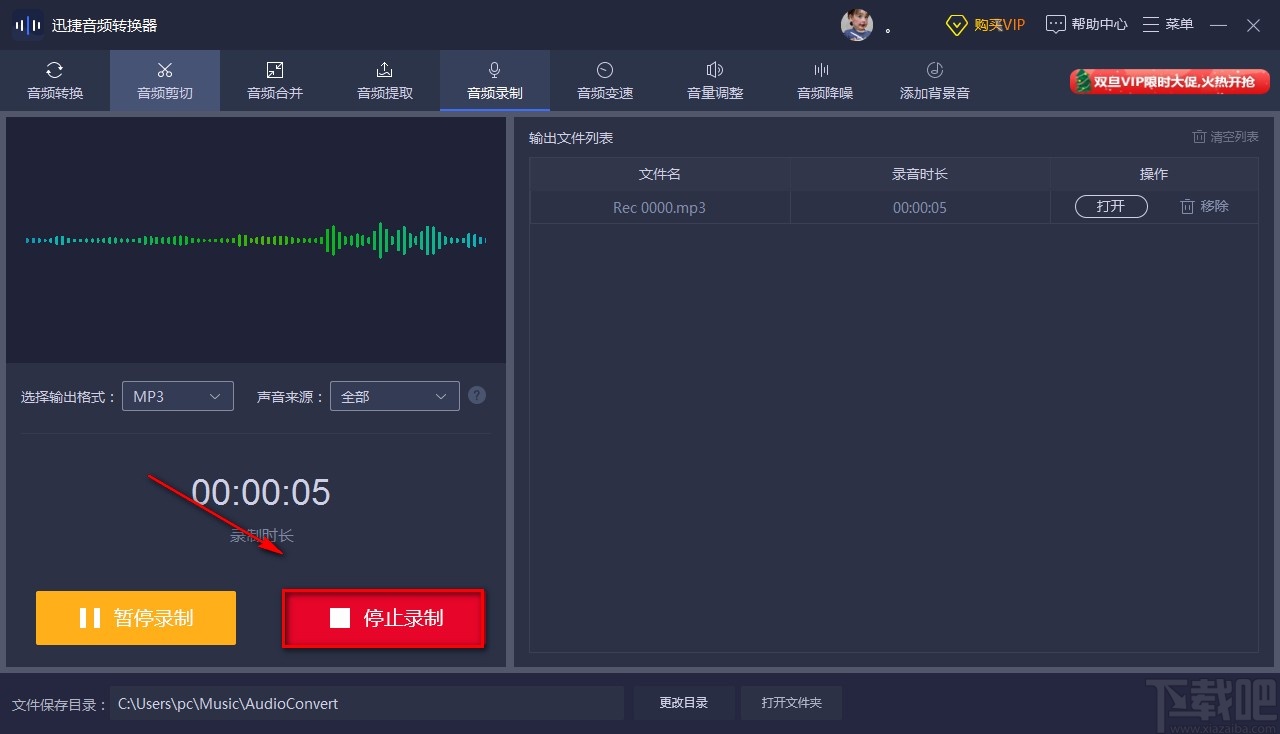Open the 音量调整 volume adjustment tool
The height and width of the screenshot is (734, 1280).
714,80
